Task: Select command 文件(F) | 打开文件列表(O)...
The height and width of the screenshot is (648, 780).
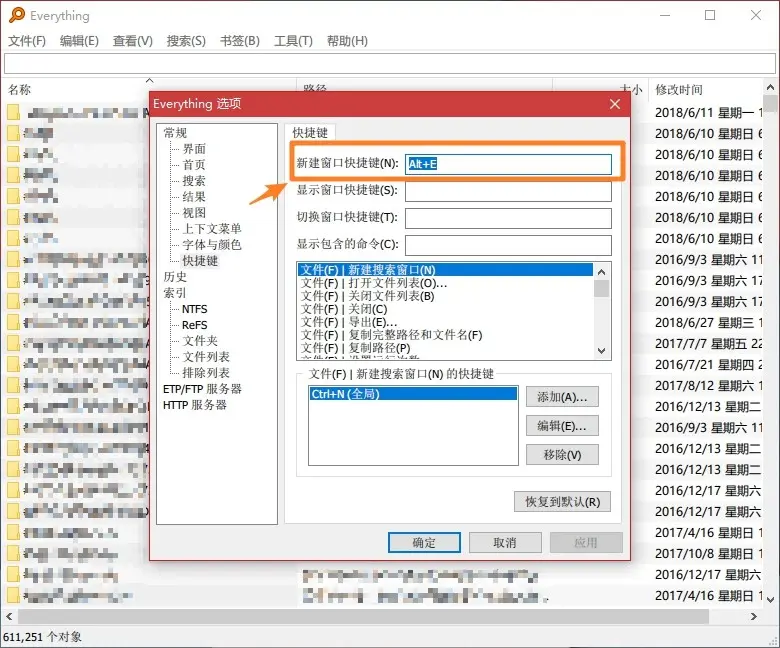Action: click(445, 283)
